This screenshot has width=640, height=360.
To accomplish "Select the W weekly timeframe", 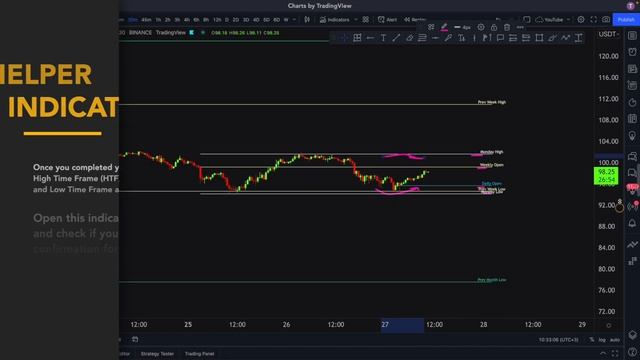I will 286,20.
